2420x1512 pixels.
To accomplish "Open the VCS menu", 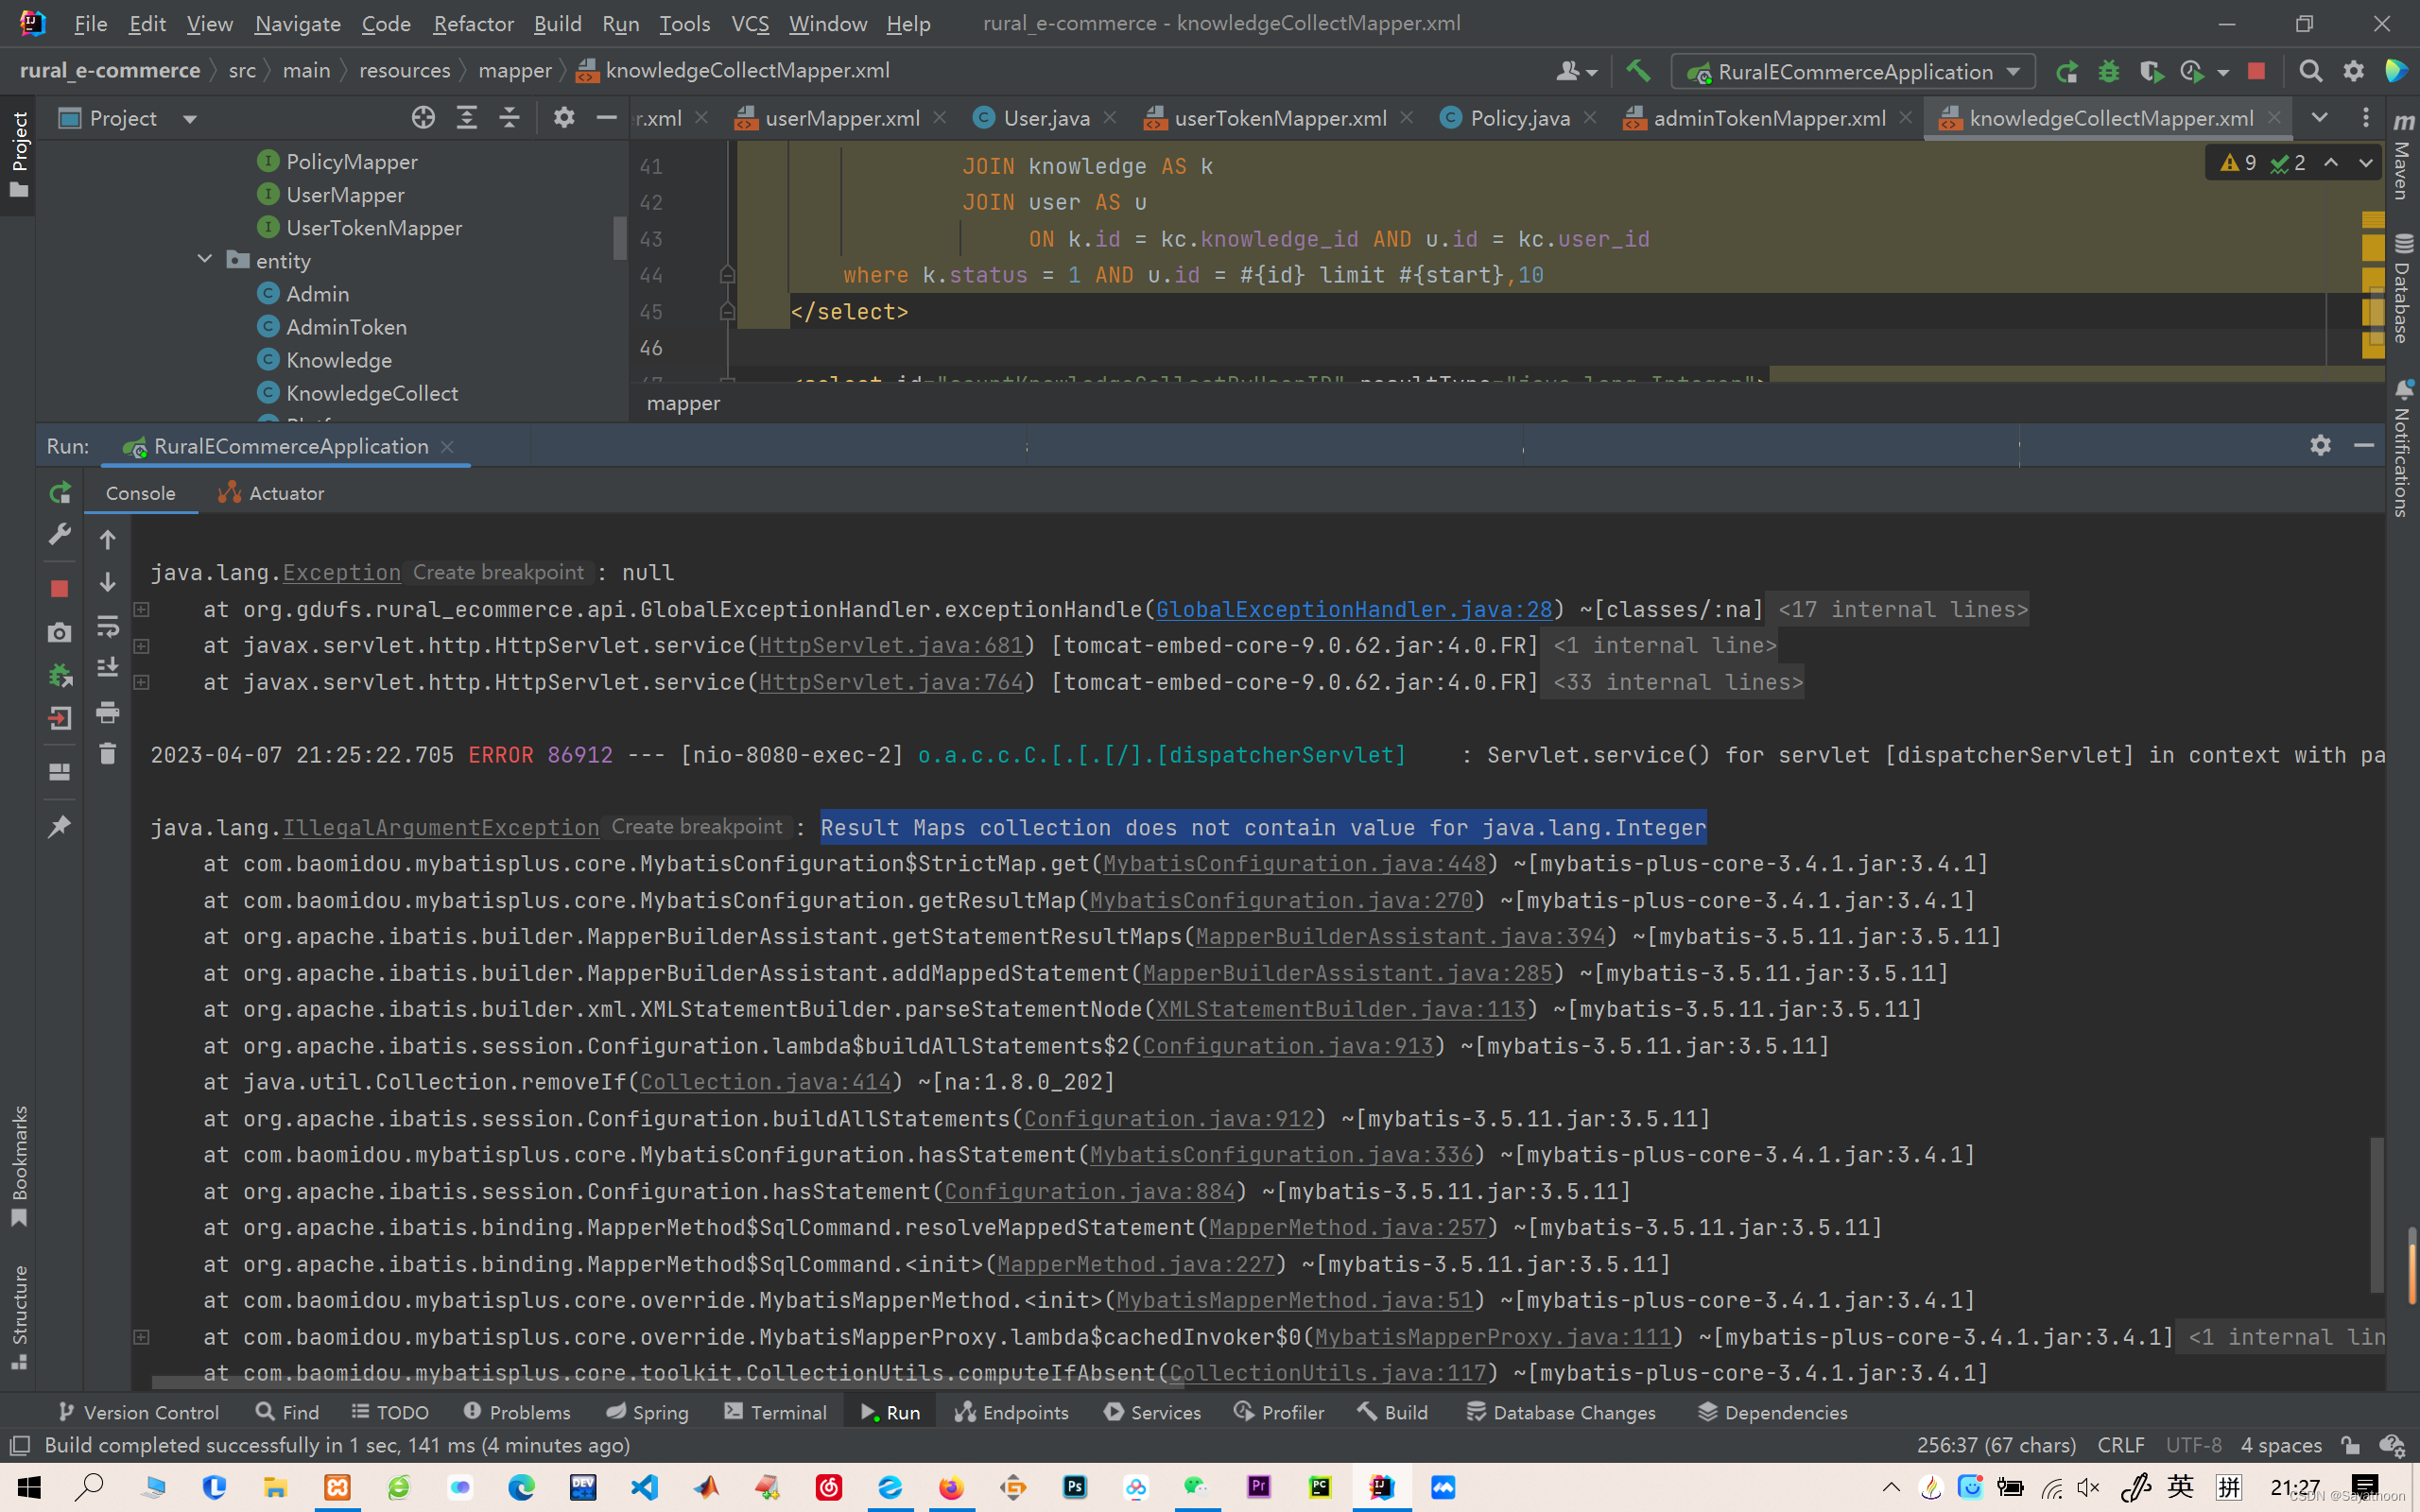I will tap(750, 23).
